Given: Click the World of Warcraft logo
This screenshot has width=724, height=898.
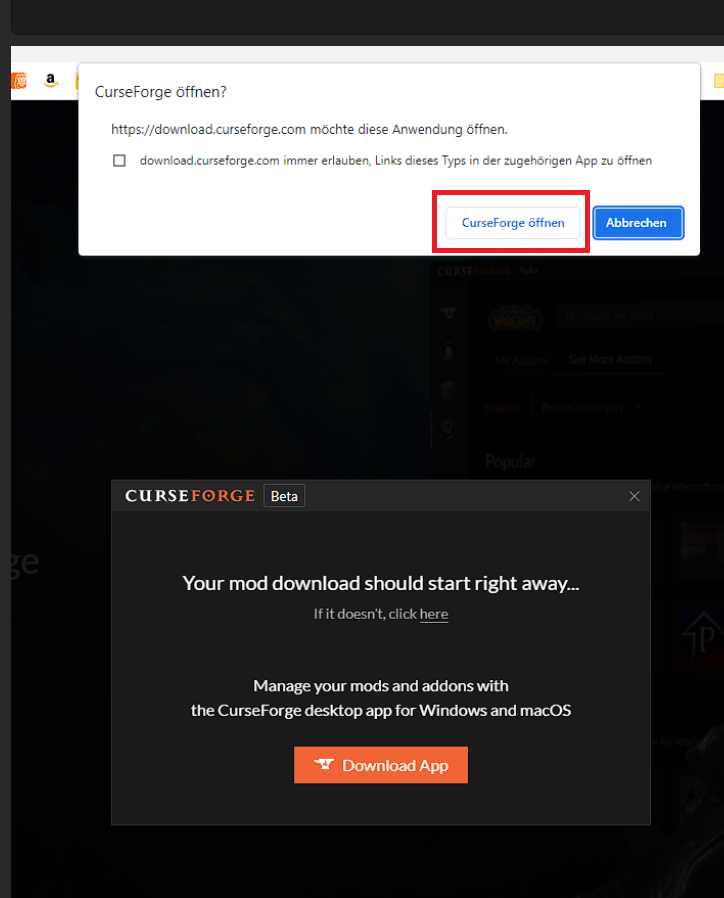Looking at the screenshot, I should [x=515, y=318].
